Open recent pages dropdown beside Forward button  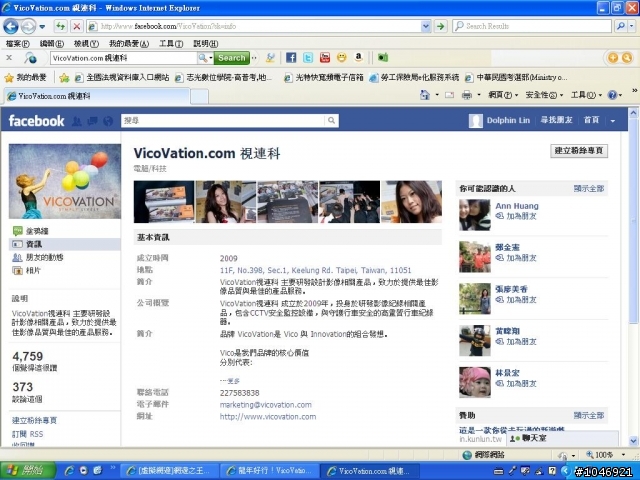[x=42, y=27]
